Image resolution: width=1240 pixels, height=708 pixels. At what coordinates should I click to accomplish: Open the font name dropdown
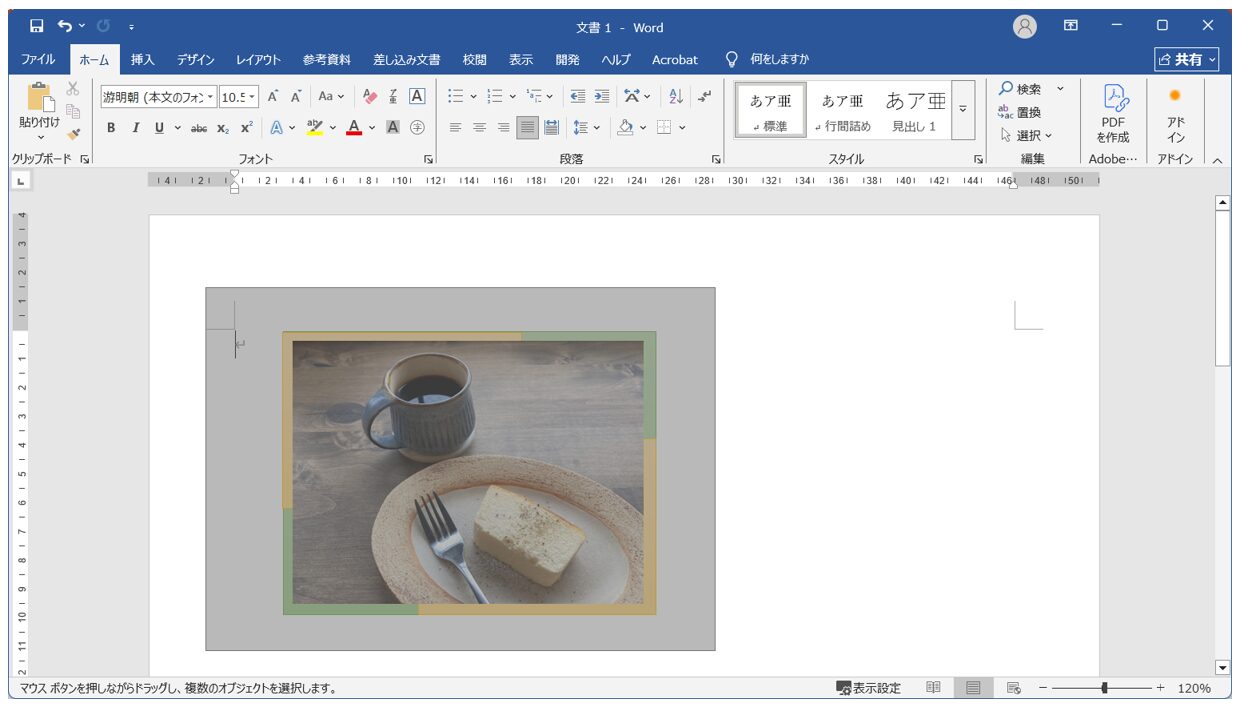211,97
